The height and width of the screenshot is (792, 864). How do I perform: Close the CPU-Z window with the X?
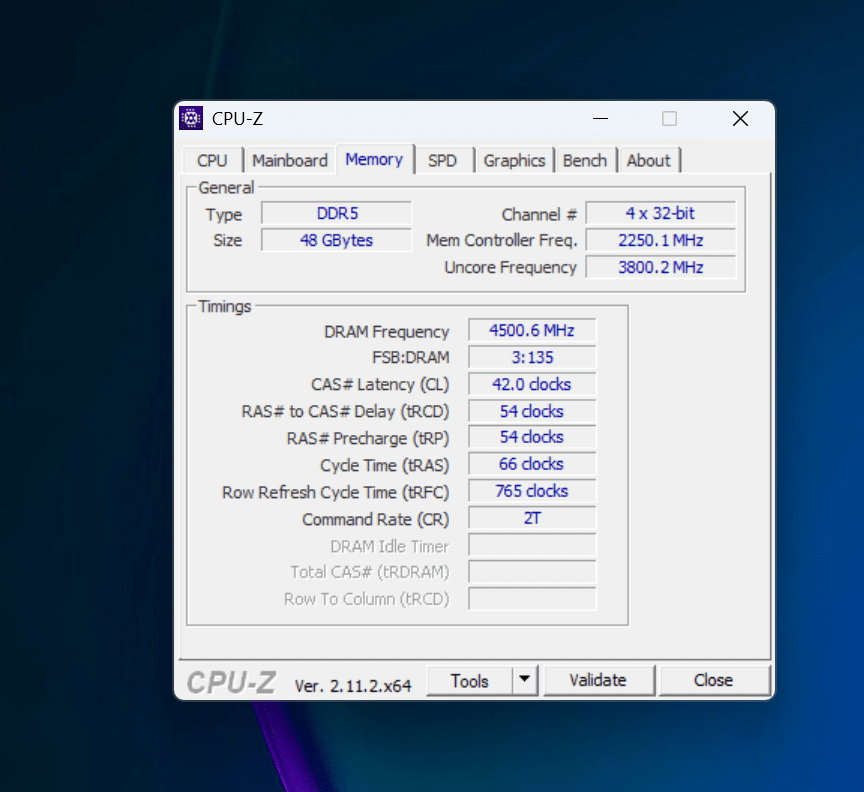740,118
